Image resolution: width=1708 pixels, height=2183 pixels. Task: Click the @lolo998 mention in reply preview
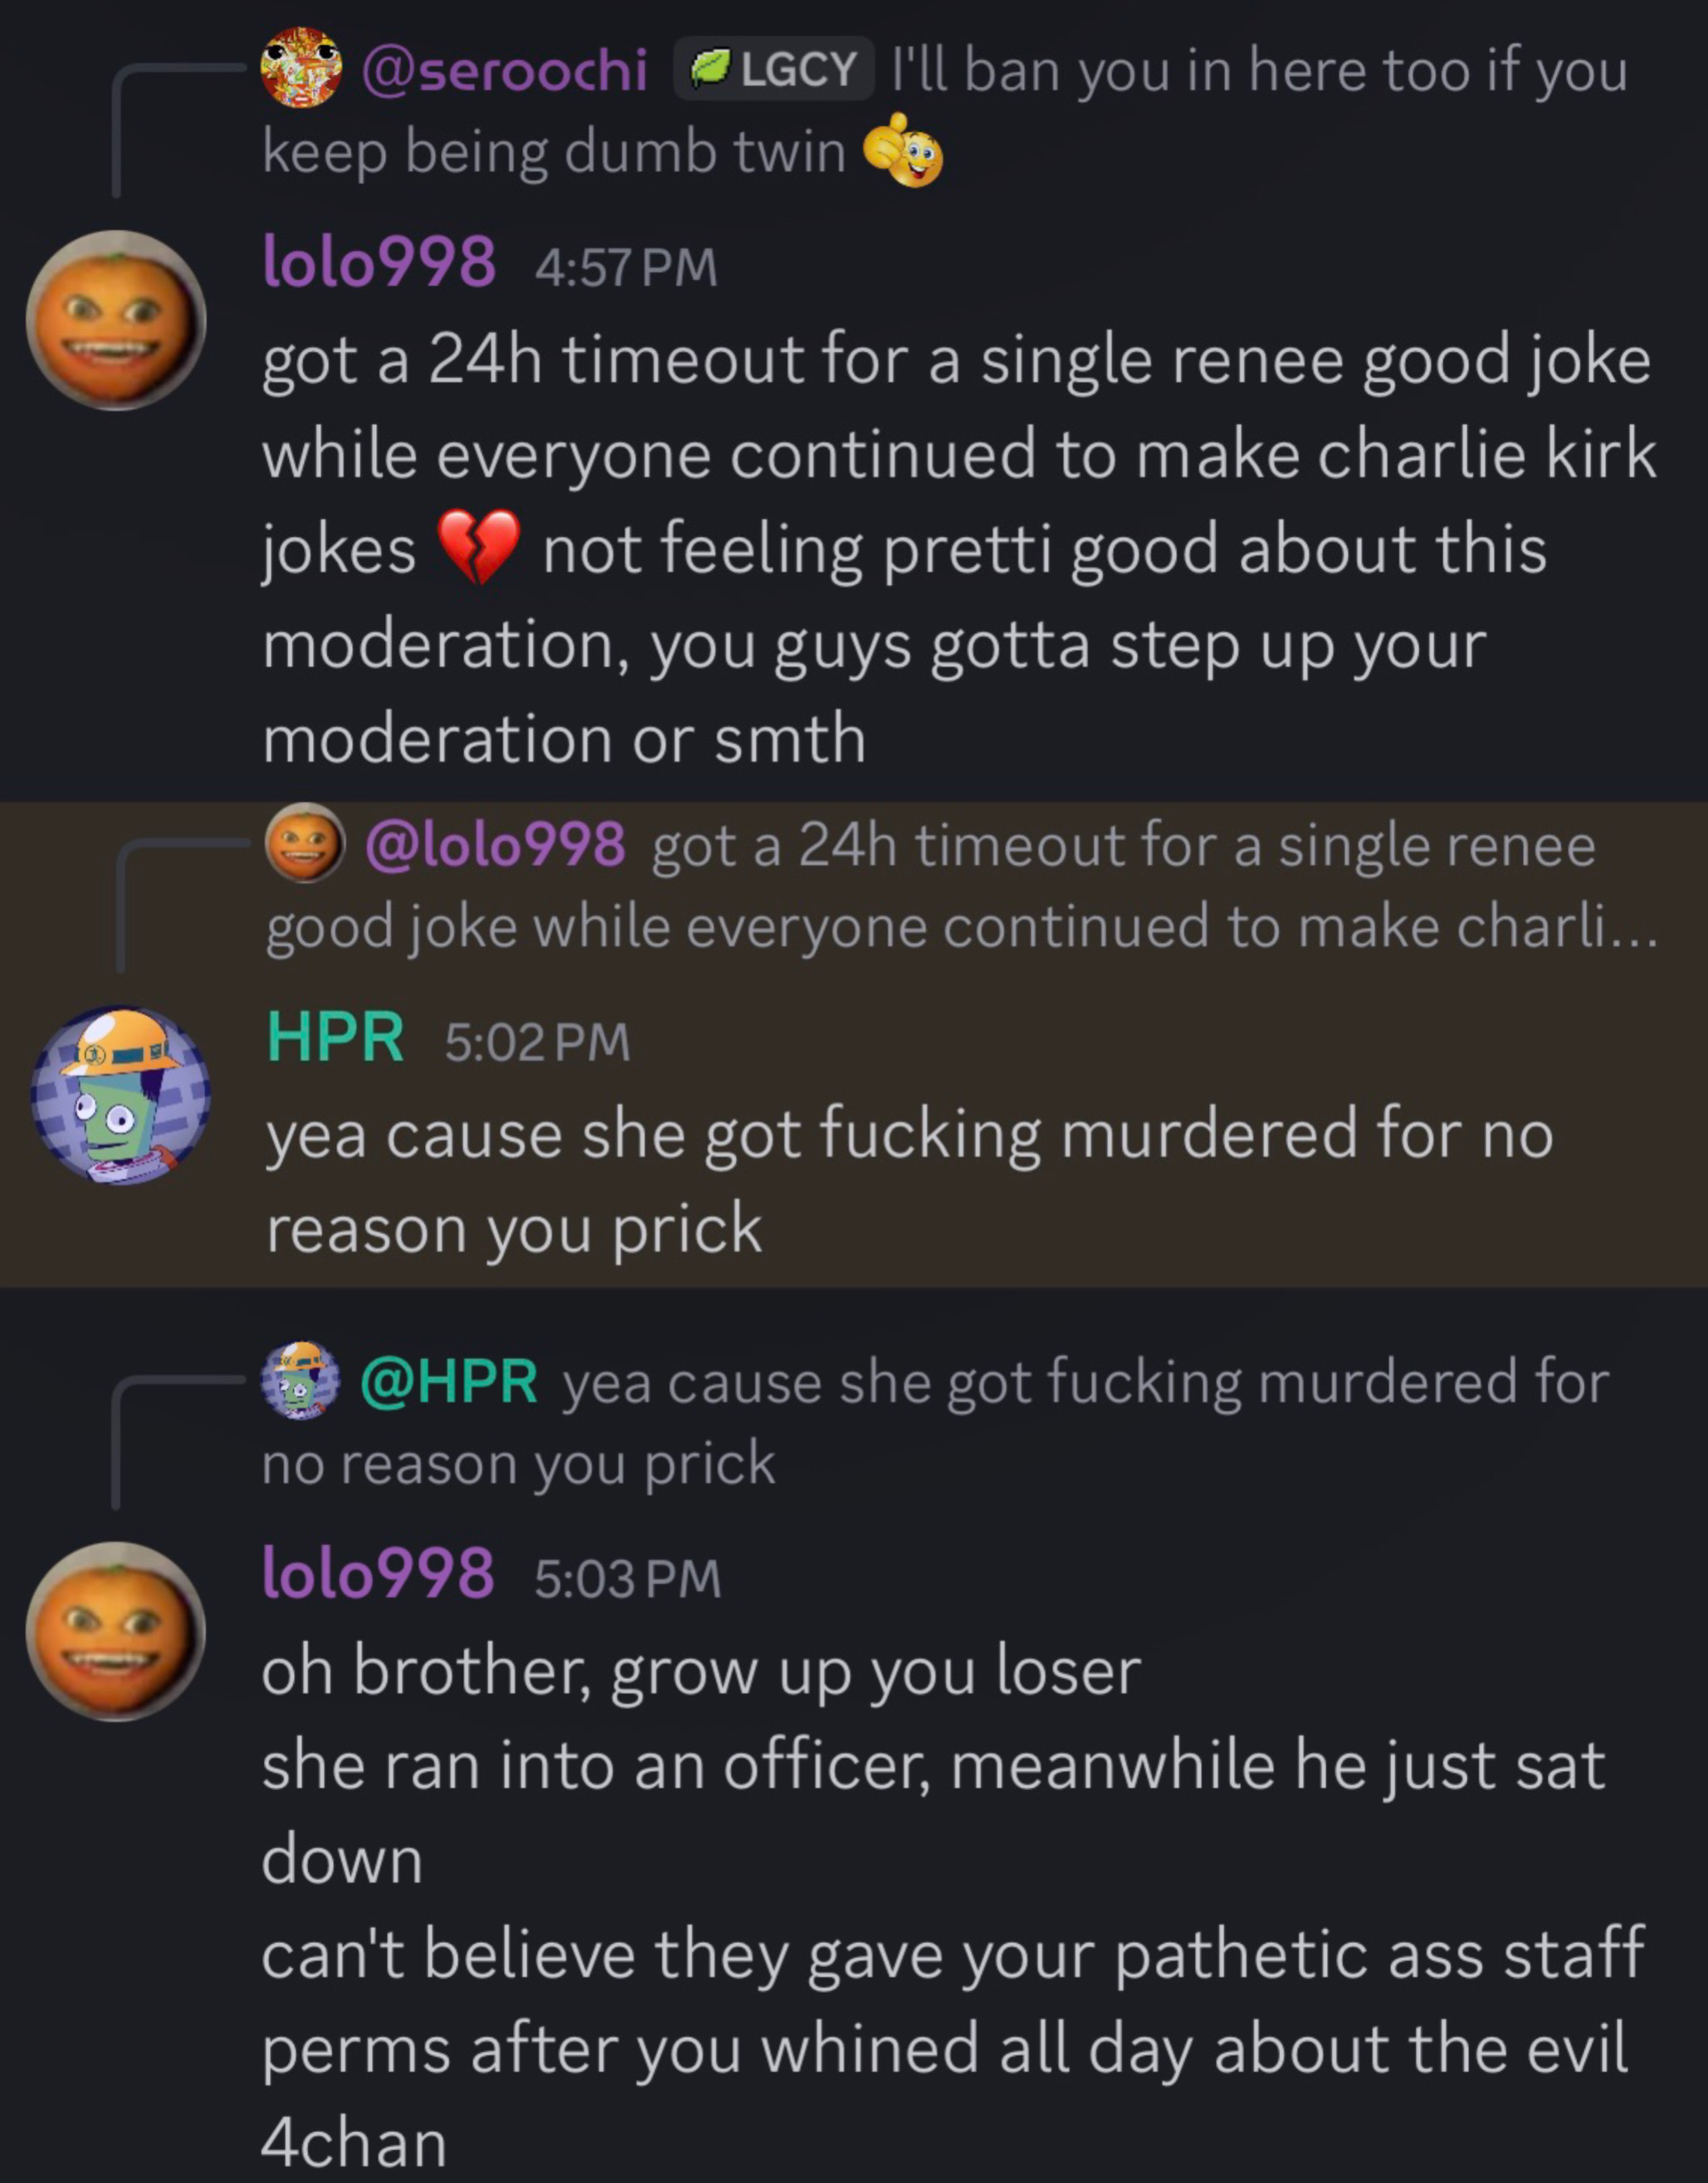pyautogui.click(x=496, y=845)
